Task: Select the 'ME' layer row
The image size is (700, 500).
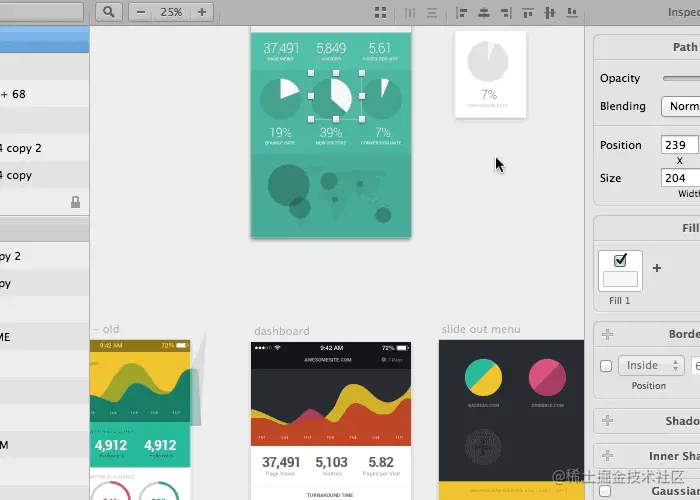Action: 45,337
